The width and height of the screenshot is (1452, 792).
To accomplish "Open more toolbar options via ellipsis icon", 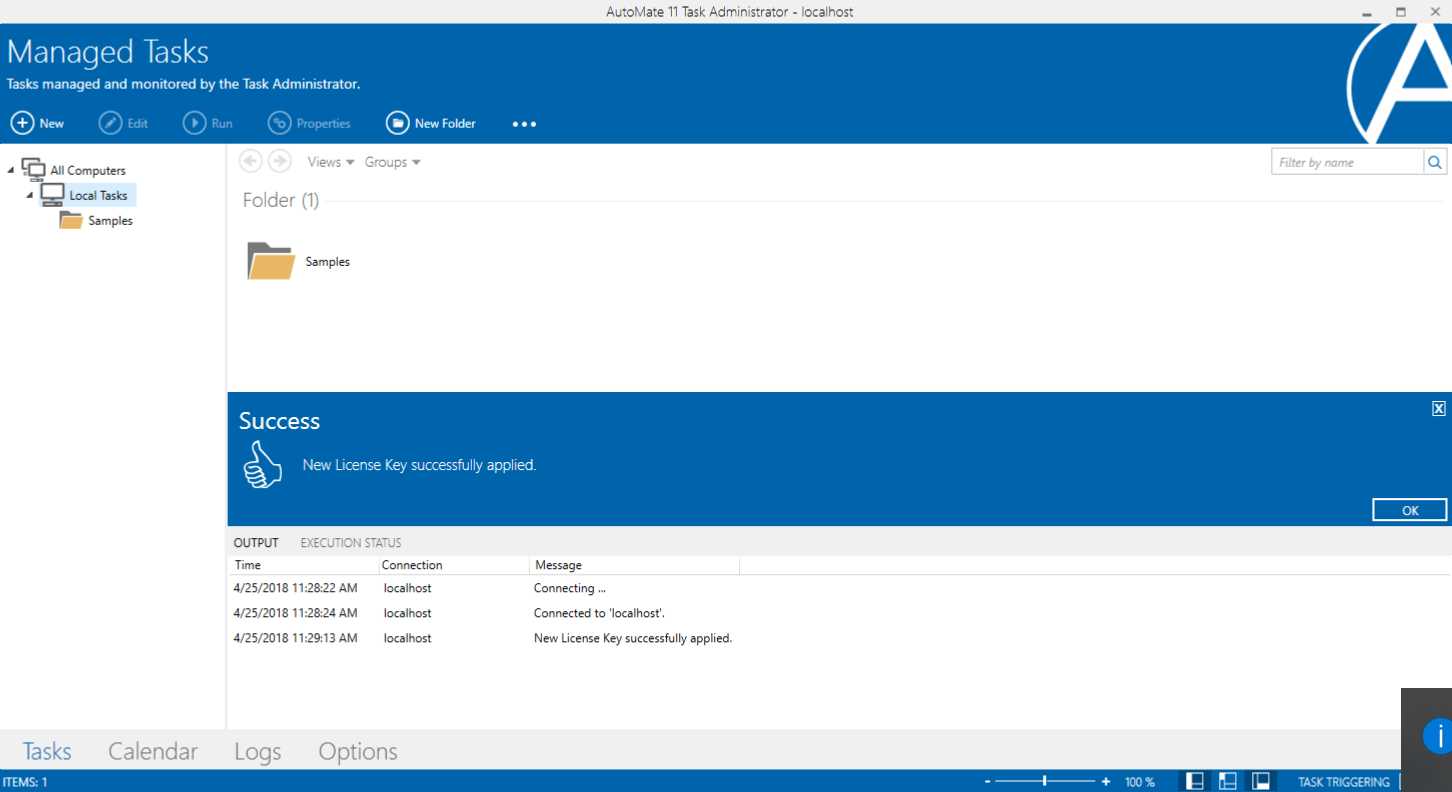I will point(524,124).
